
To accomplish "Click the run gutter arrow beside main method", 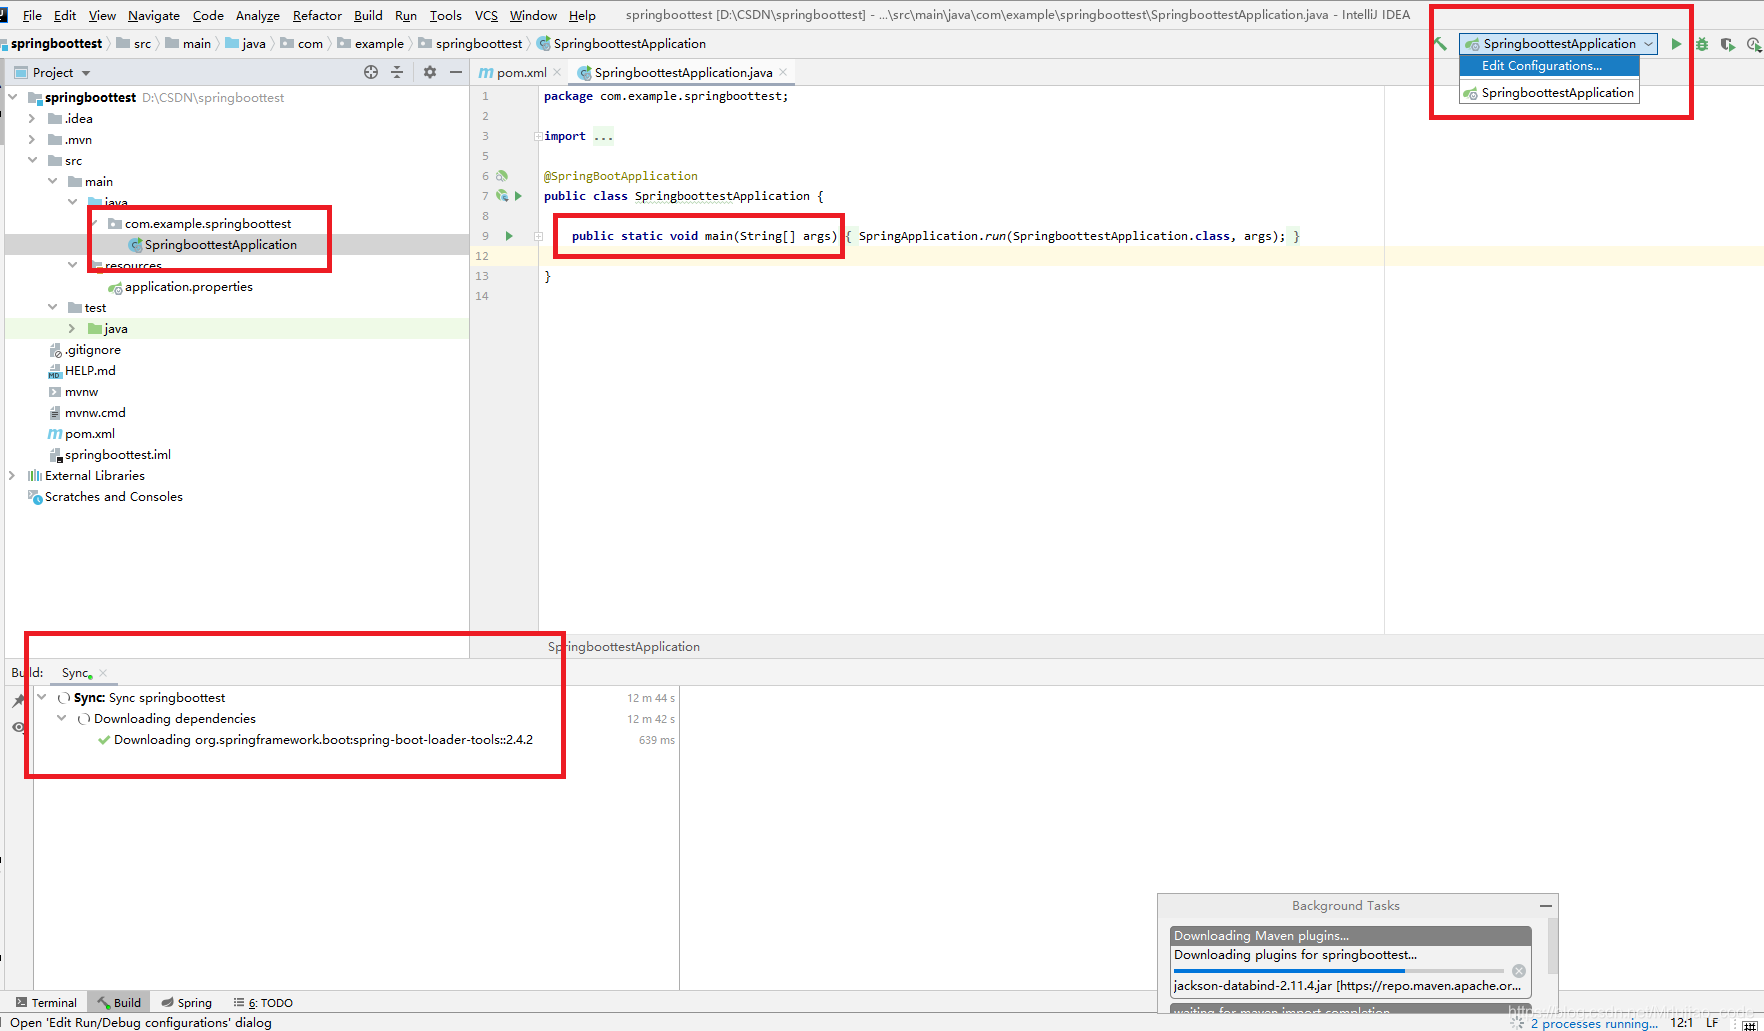I will click(x=509, y=236).
